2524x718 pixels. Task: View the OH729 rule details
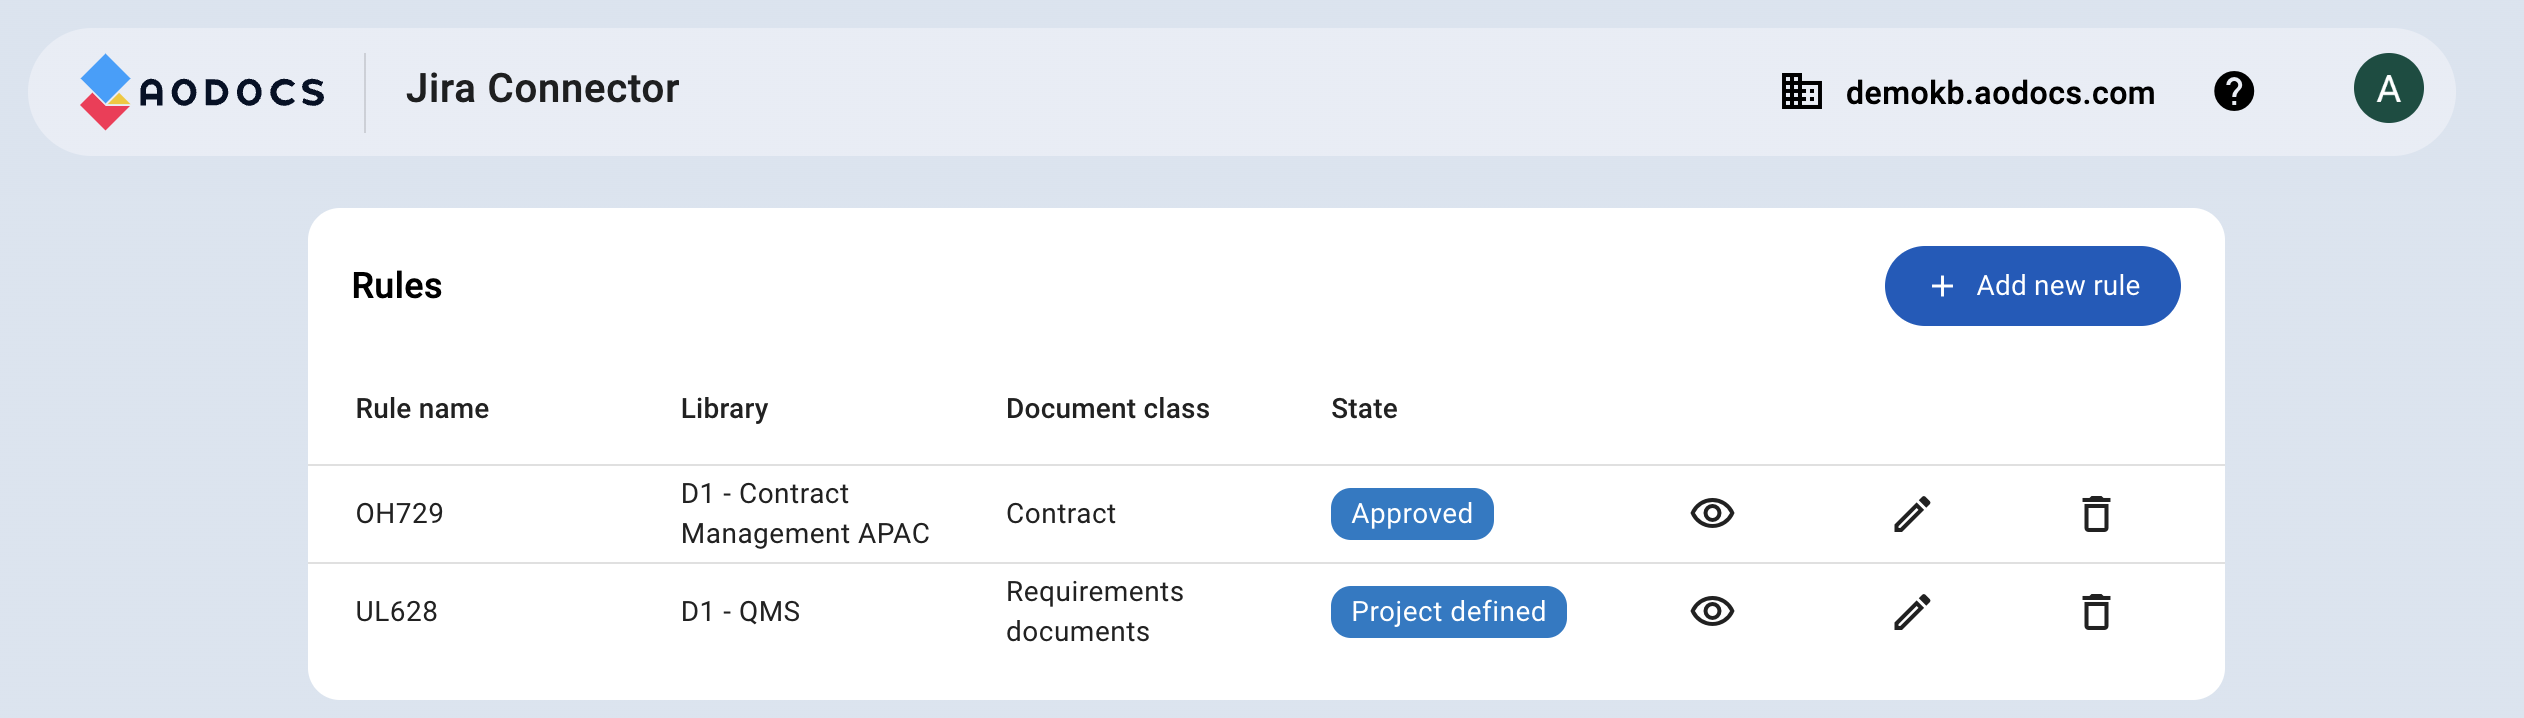click(1712, 514)
